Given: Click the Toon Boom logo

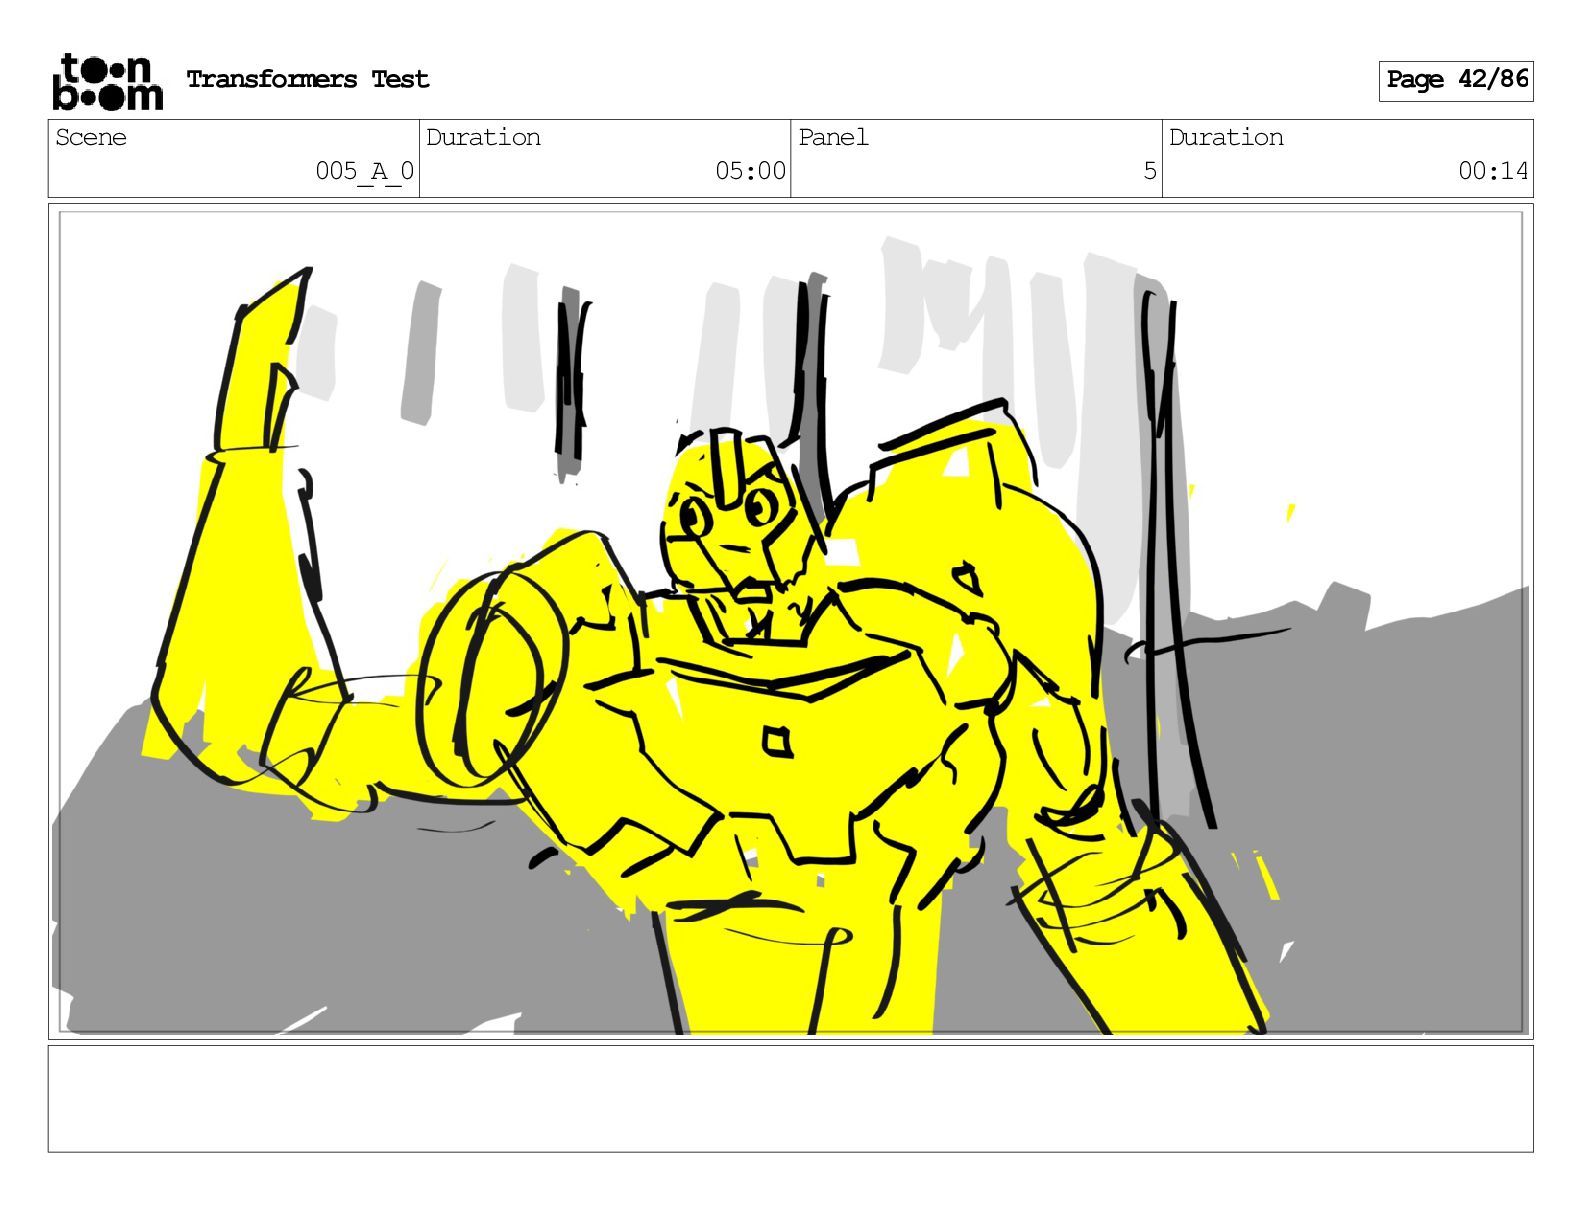Looking at the screenshot, I should (107, 81).
